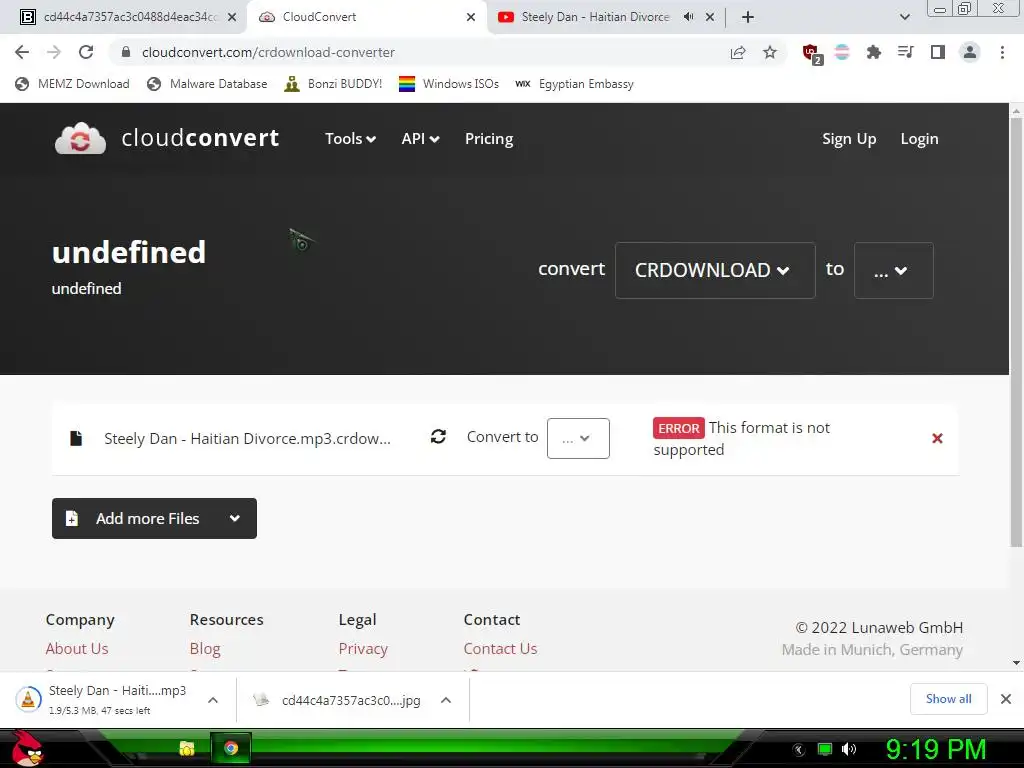Open the Contact Us footer link
Image resolution: width=1024 pixels, height=768 pixels.
(x=500, y=648)
